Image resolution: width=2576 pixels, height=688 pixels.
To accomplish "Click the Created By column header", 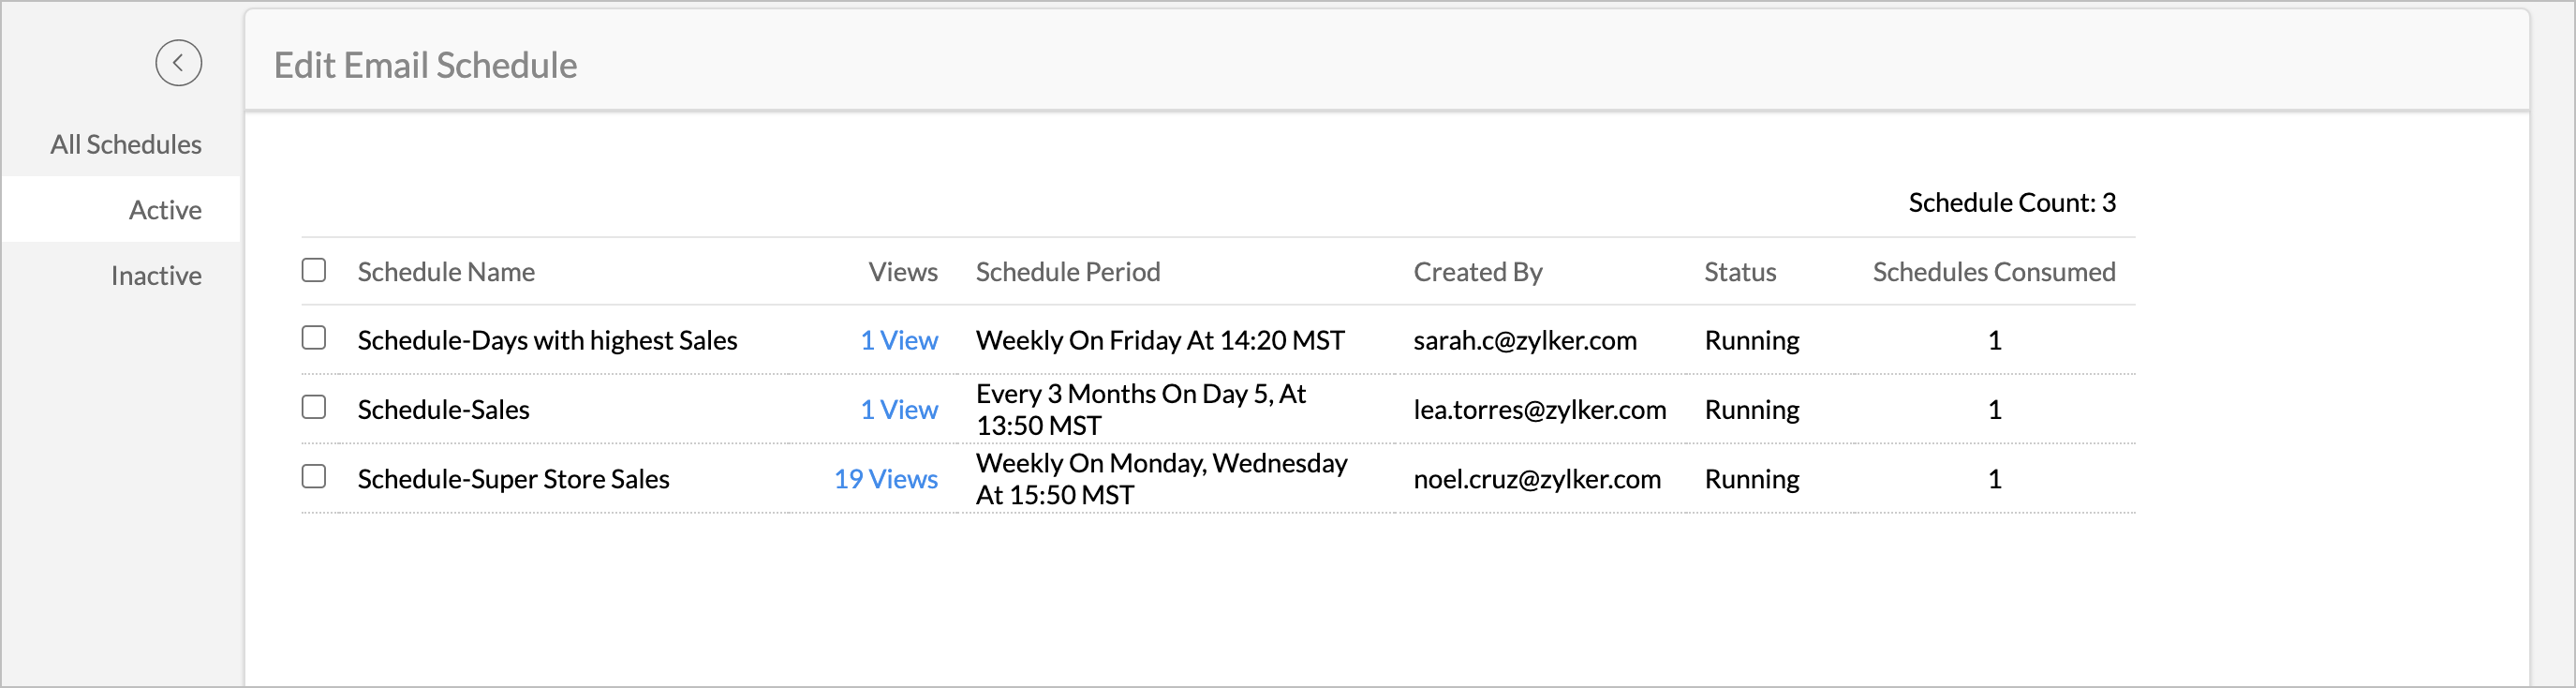I will tap(1477, 272).
